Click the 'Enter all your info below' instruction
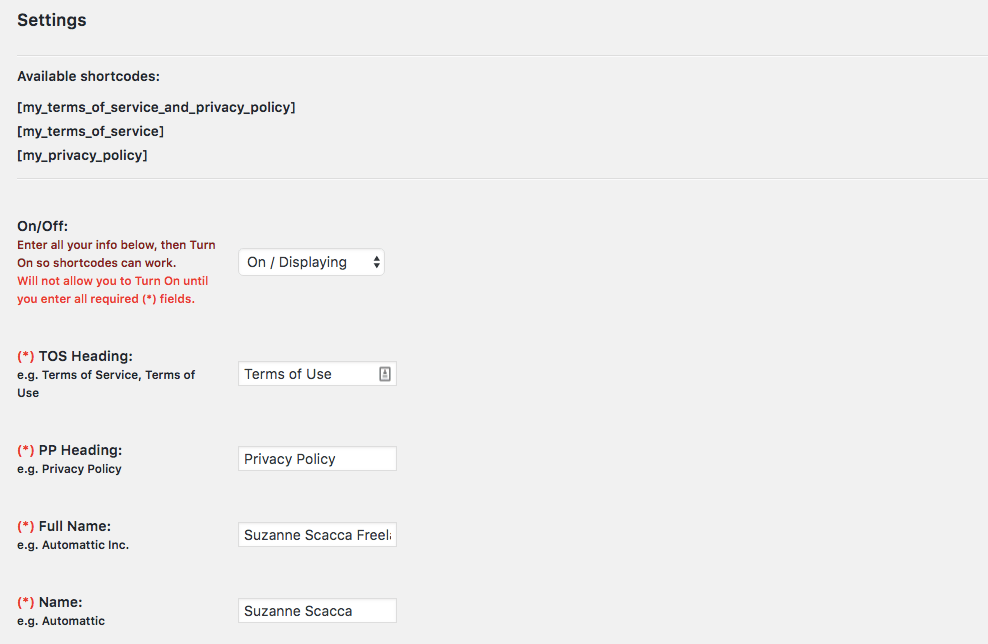988x644 pixels. click(x=116, y=254)
